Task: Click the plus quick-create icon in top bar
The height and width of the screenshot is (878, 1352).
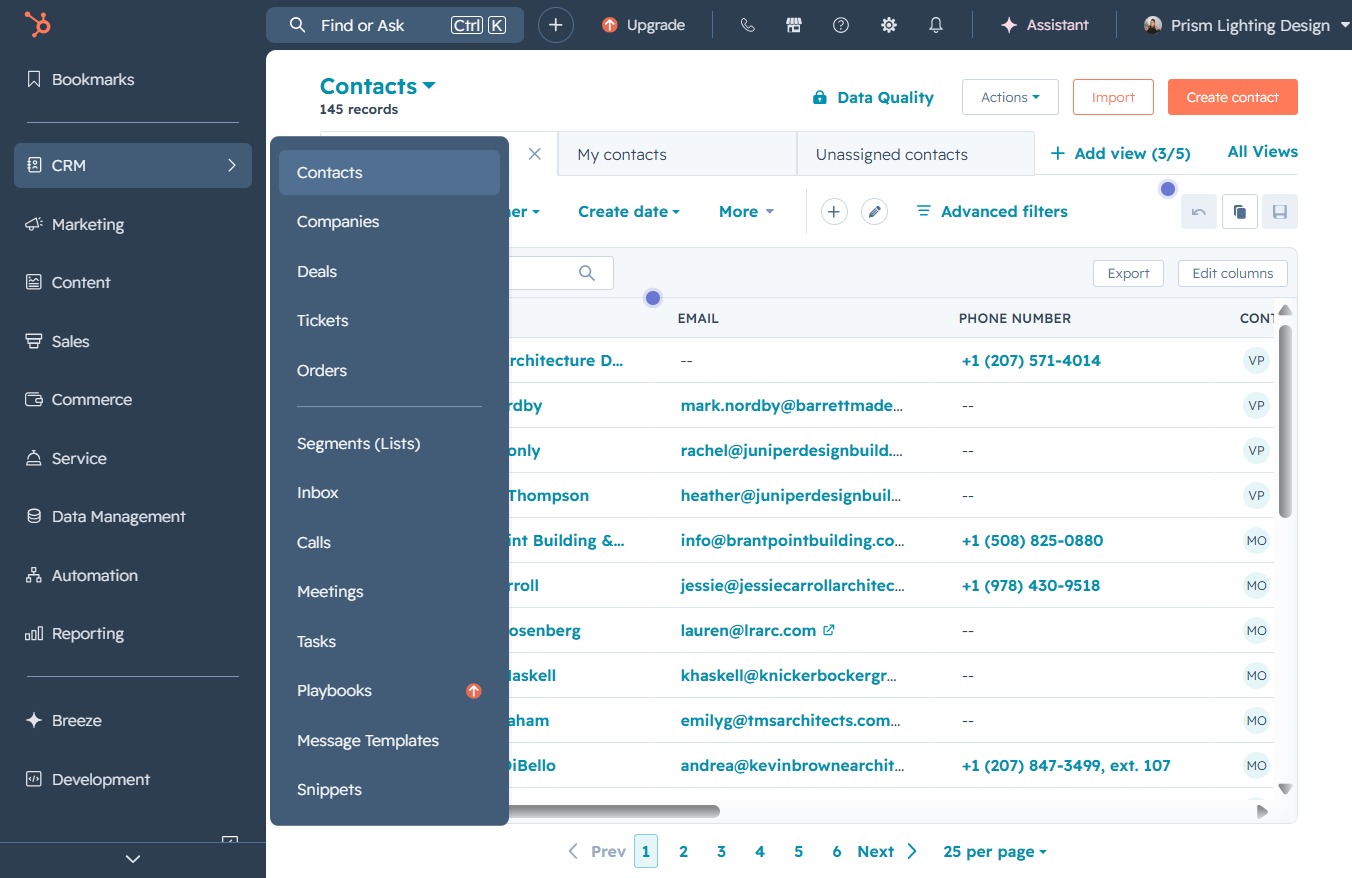Action: pos(556,25)
